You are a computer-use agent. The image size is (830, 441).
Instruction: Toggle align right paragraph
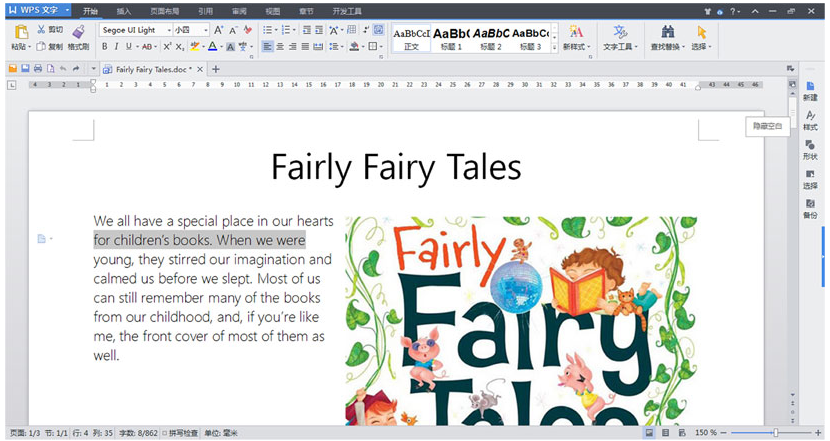pos(293,47)
